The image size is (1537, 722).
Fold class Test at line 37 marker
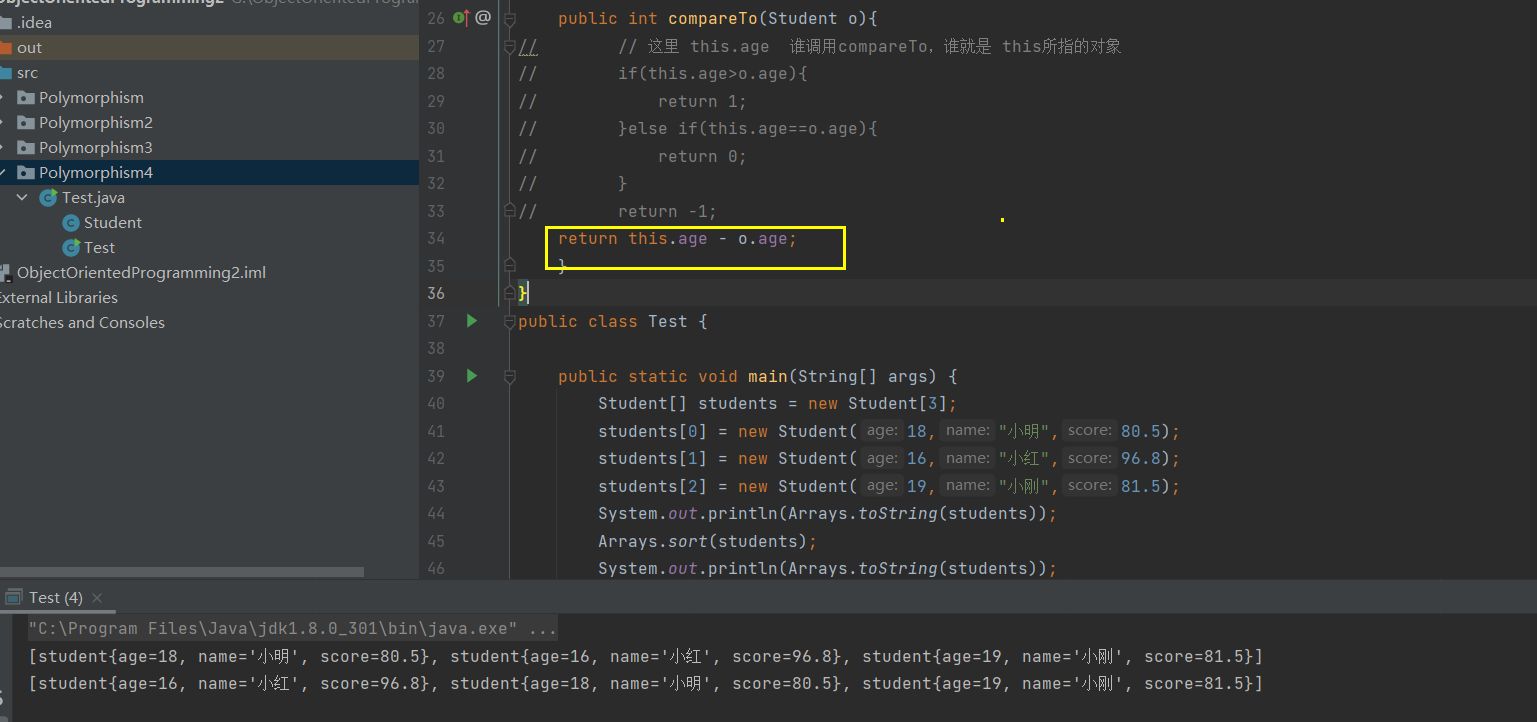click(x=510, y=321)
